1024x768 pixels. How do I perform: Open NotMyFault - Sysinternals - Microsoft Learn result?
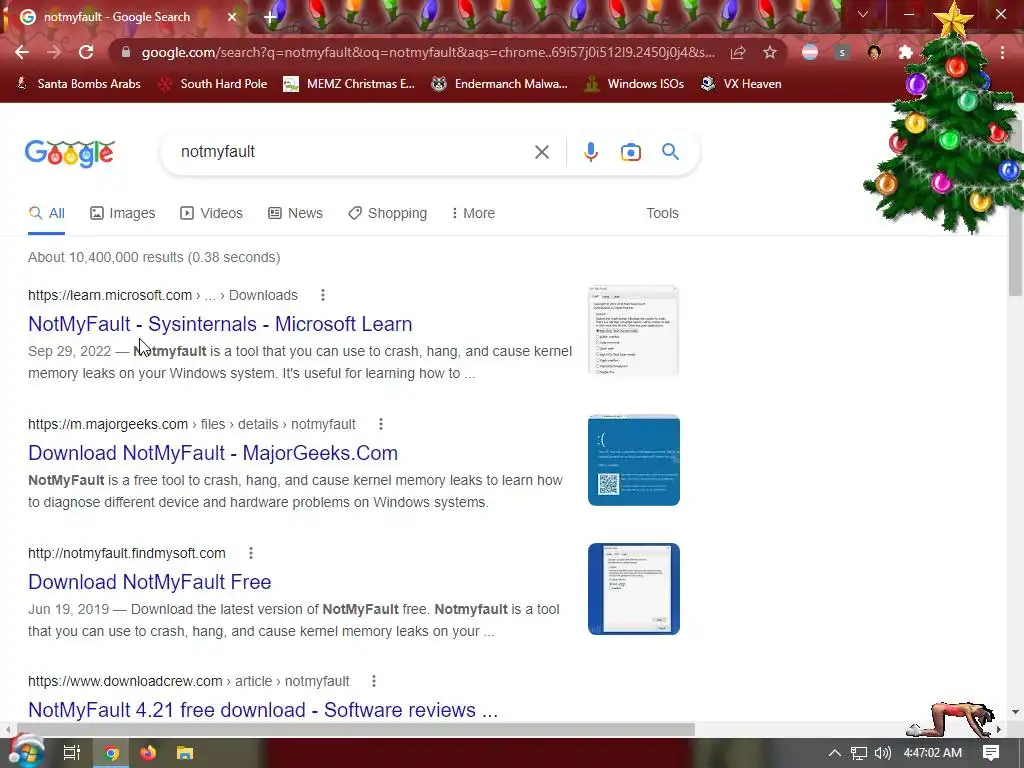click(220, 324)
